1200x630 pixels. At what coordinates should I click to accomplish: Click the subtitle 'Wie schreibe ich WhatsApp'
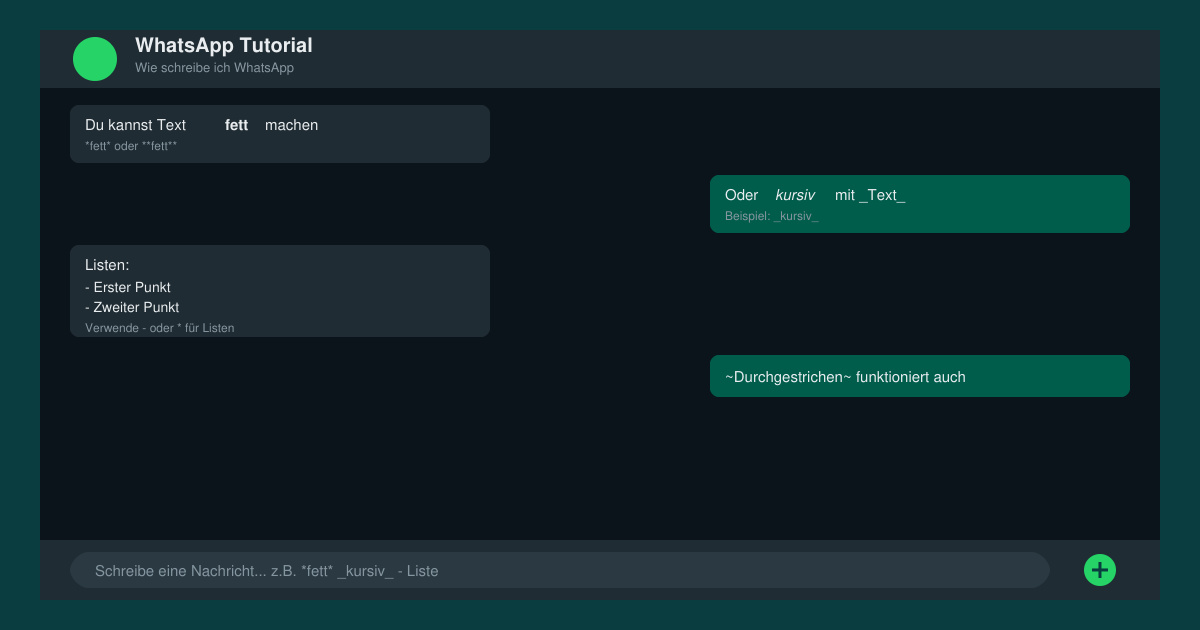point(214,68)
